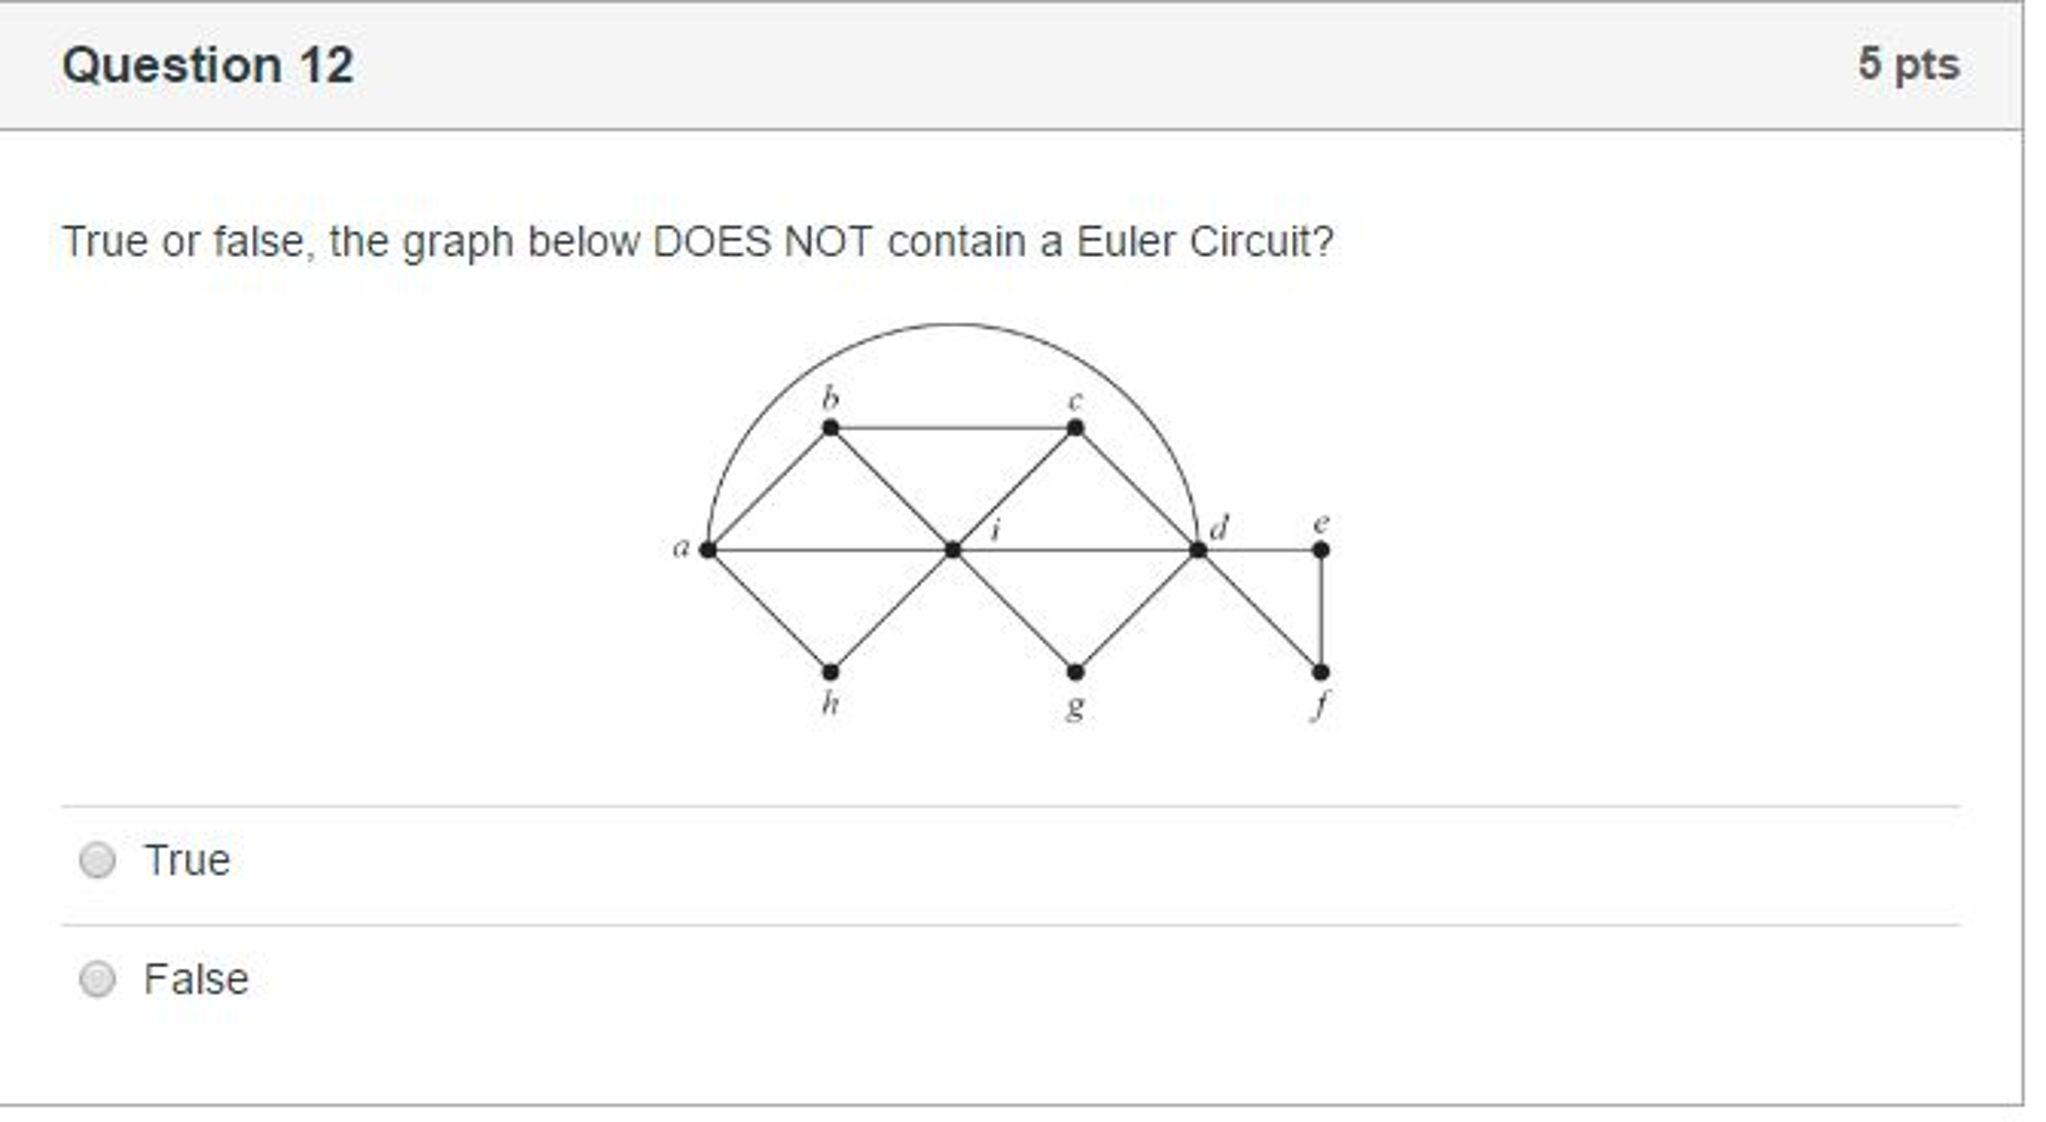Select the False radio button

(x=97, y=978)
